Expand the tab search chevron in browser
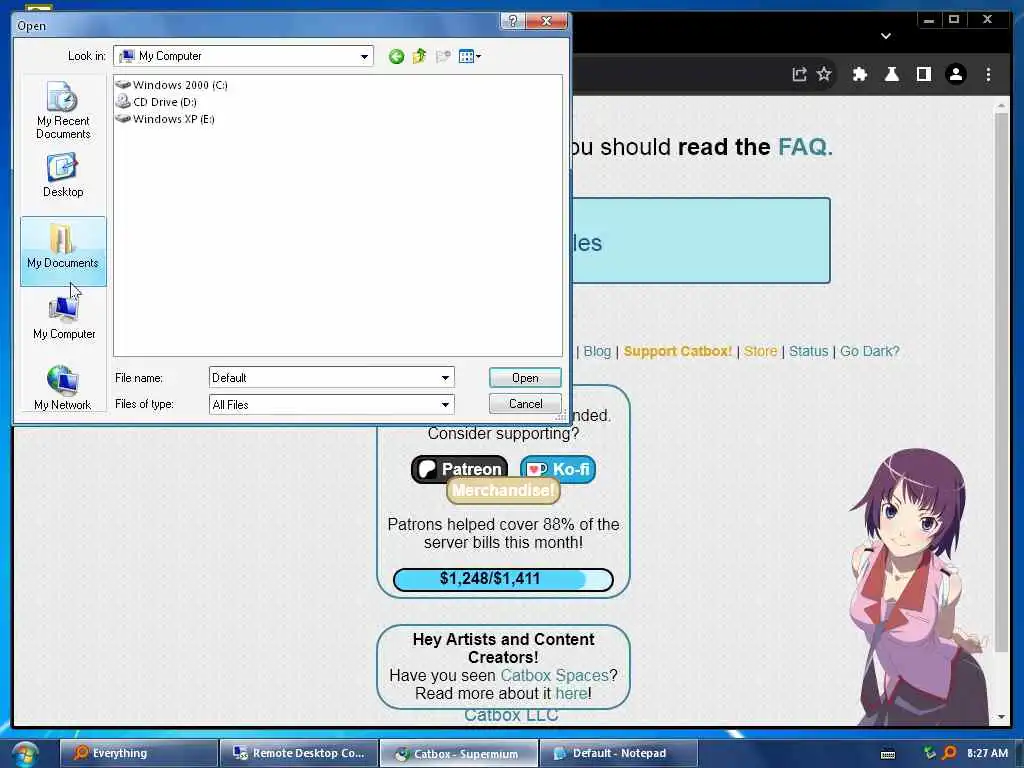The width and height of the screenshot is (1024, 768). [886, 36]
